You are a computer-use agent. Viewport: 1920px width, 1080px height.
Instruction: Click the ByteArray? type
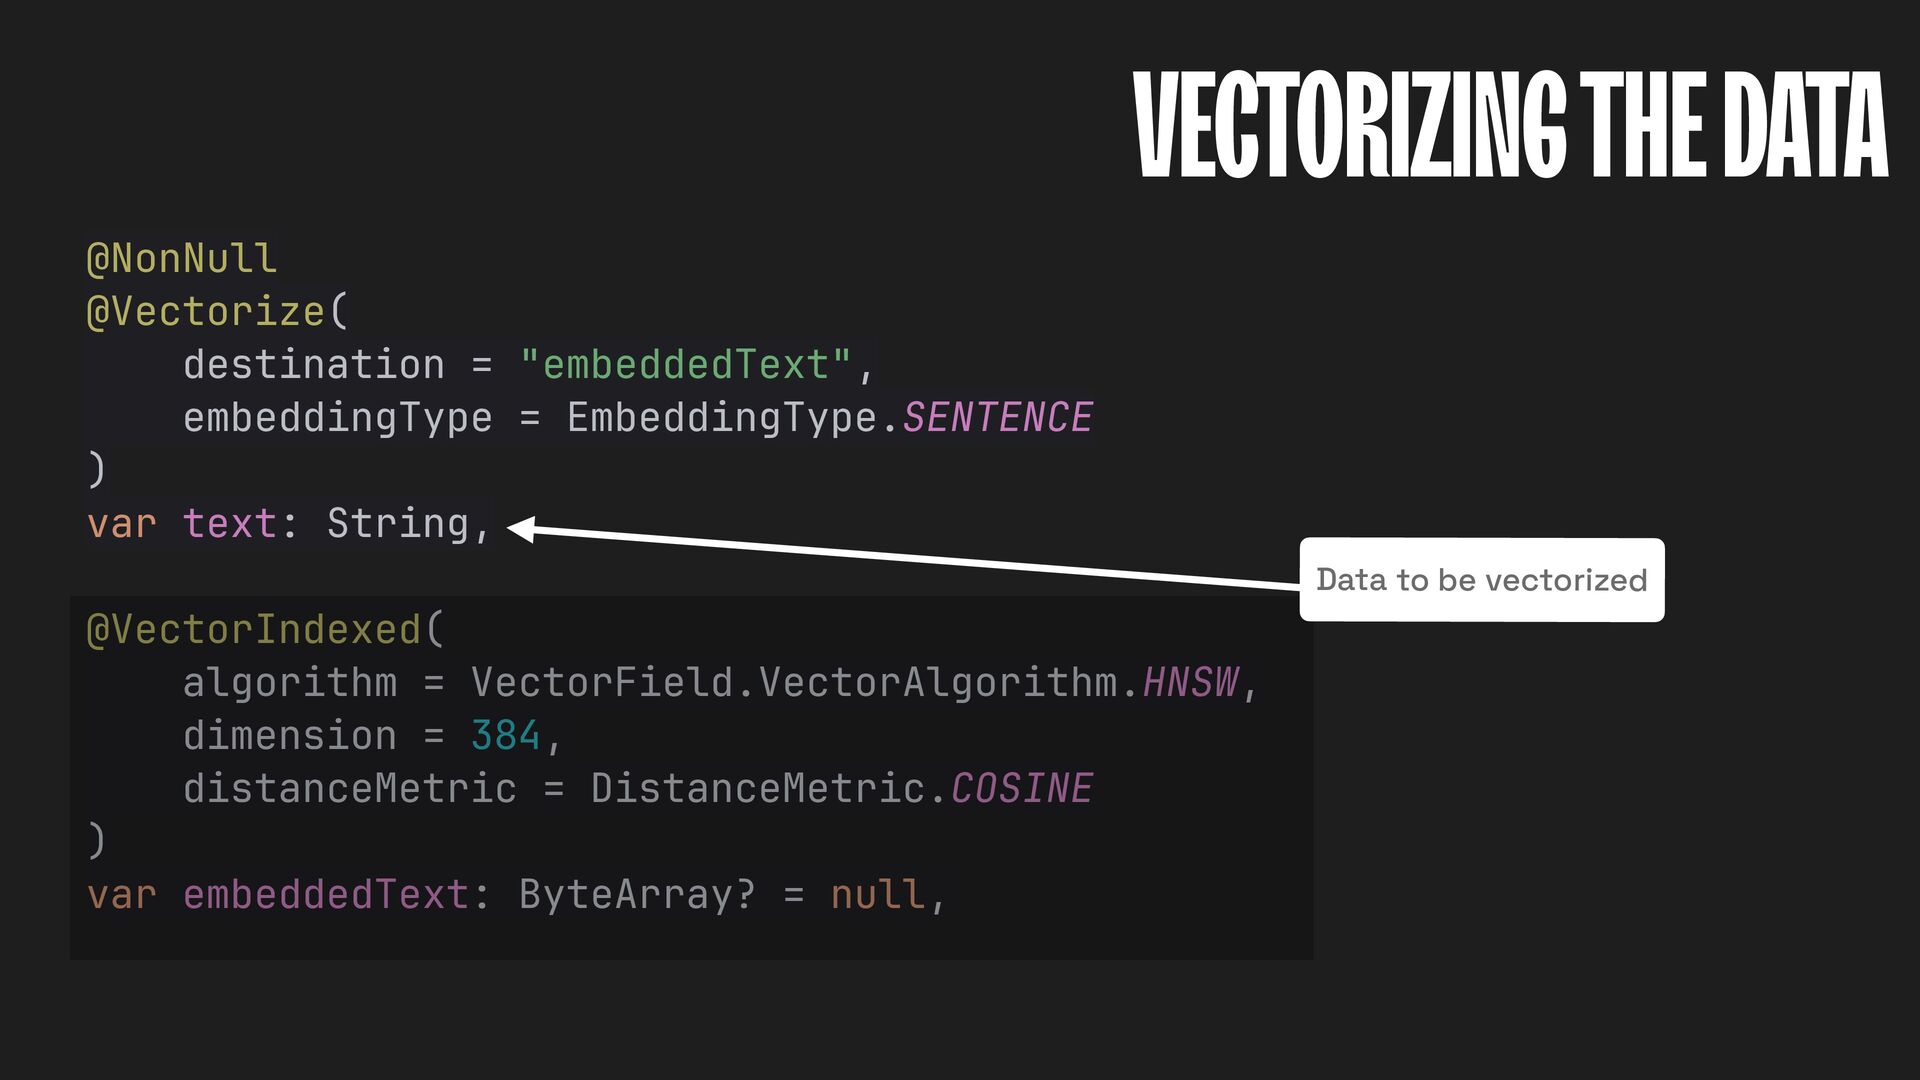[x=637, y=895]
